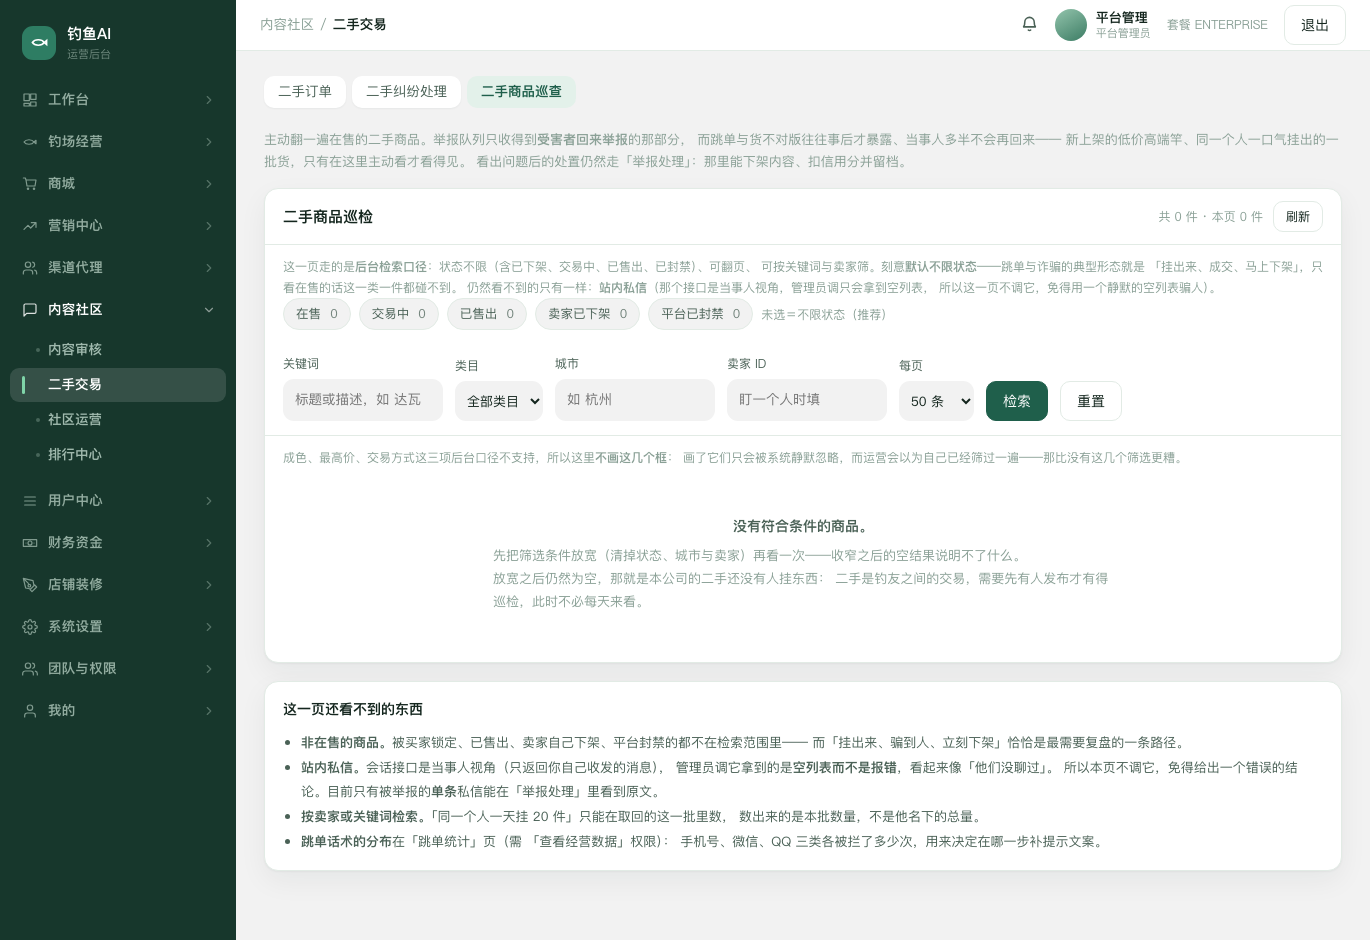This screenshot has width=1370, height=940.
Task: Switch to the 二手订单 tab
Action: tap(305, 91)
